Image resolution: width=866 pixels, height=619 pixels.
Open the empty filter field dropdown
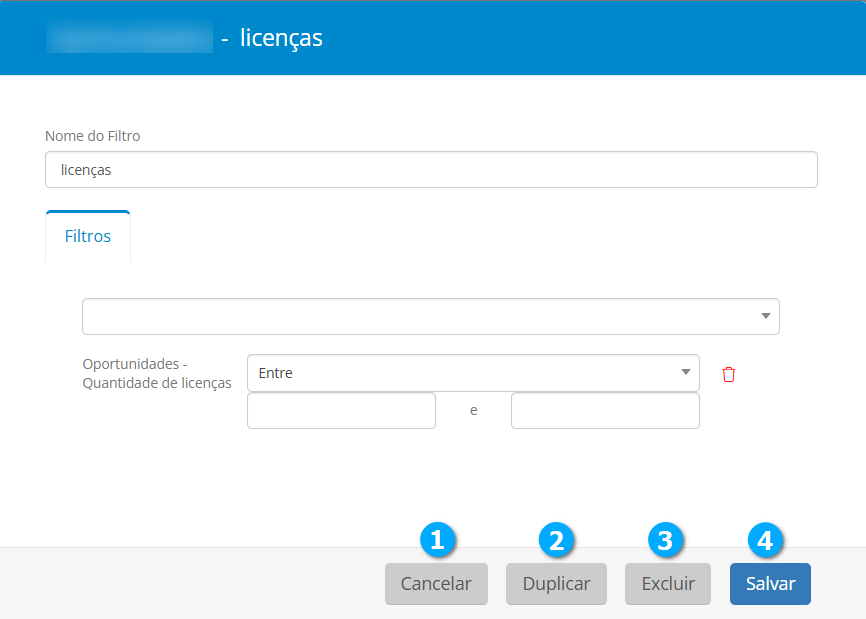(420, 316)
